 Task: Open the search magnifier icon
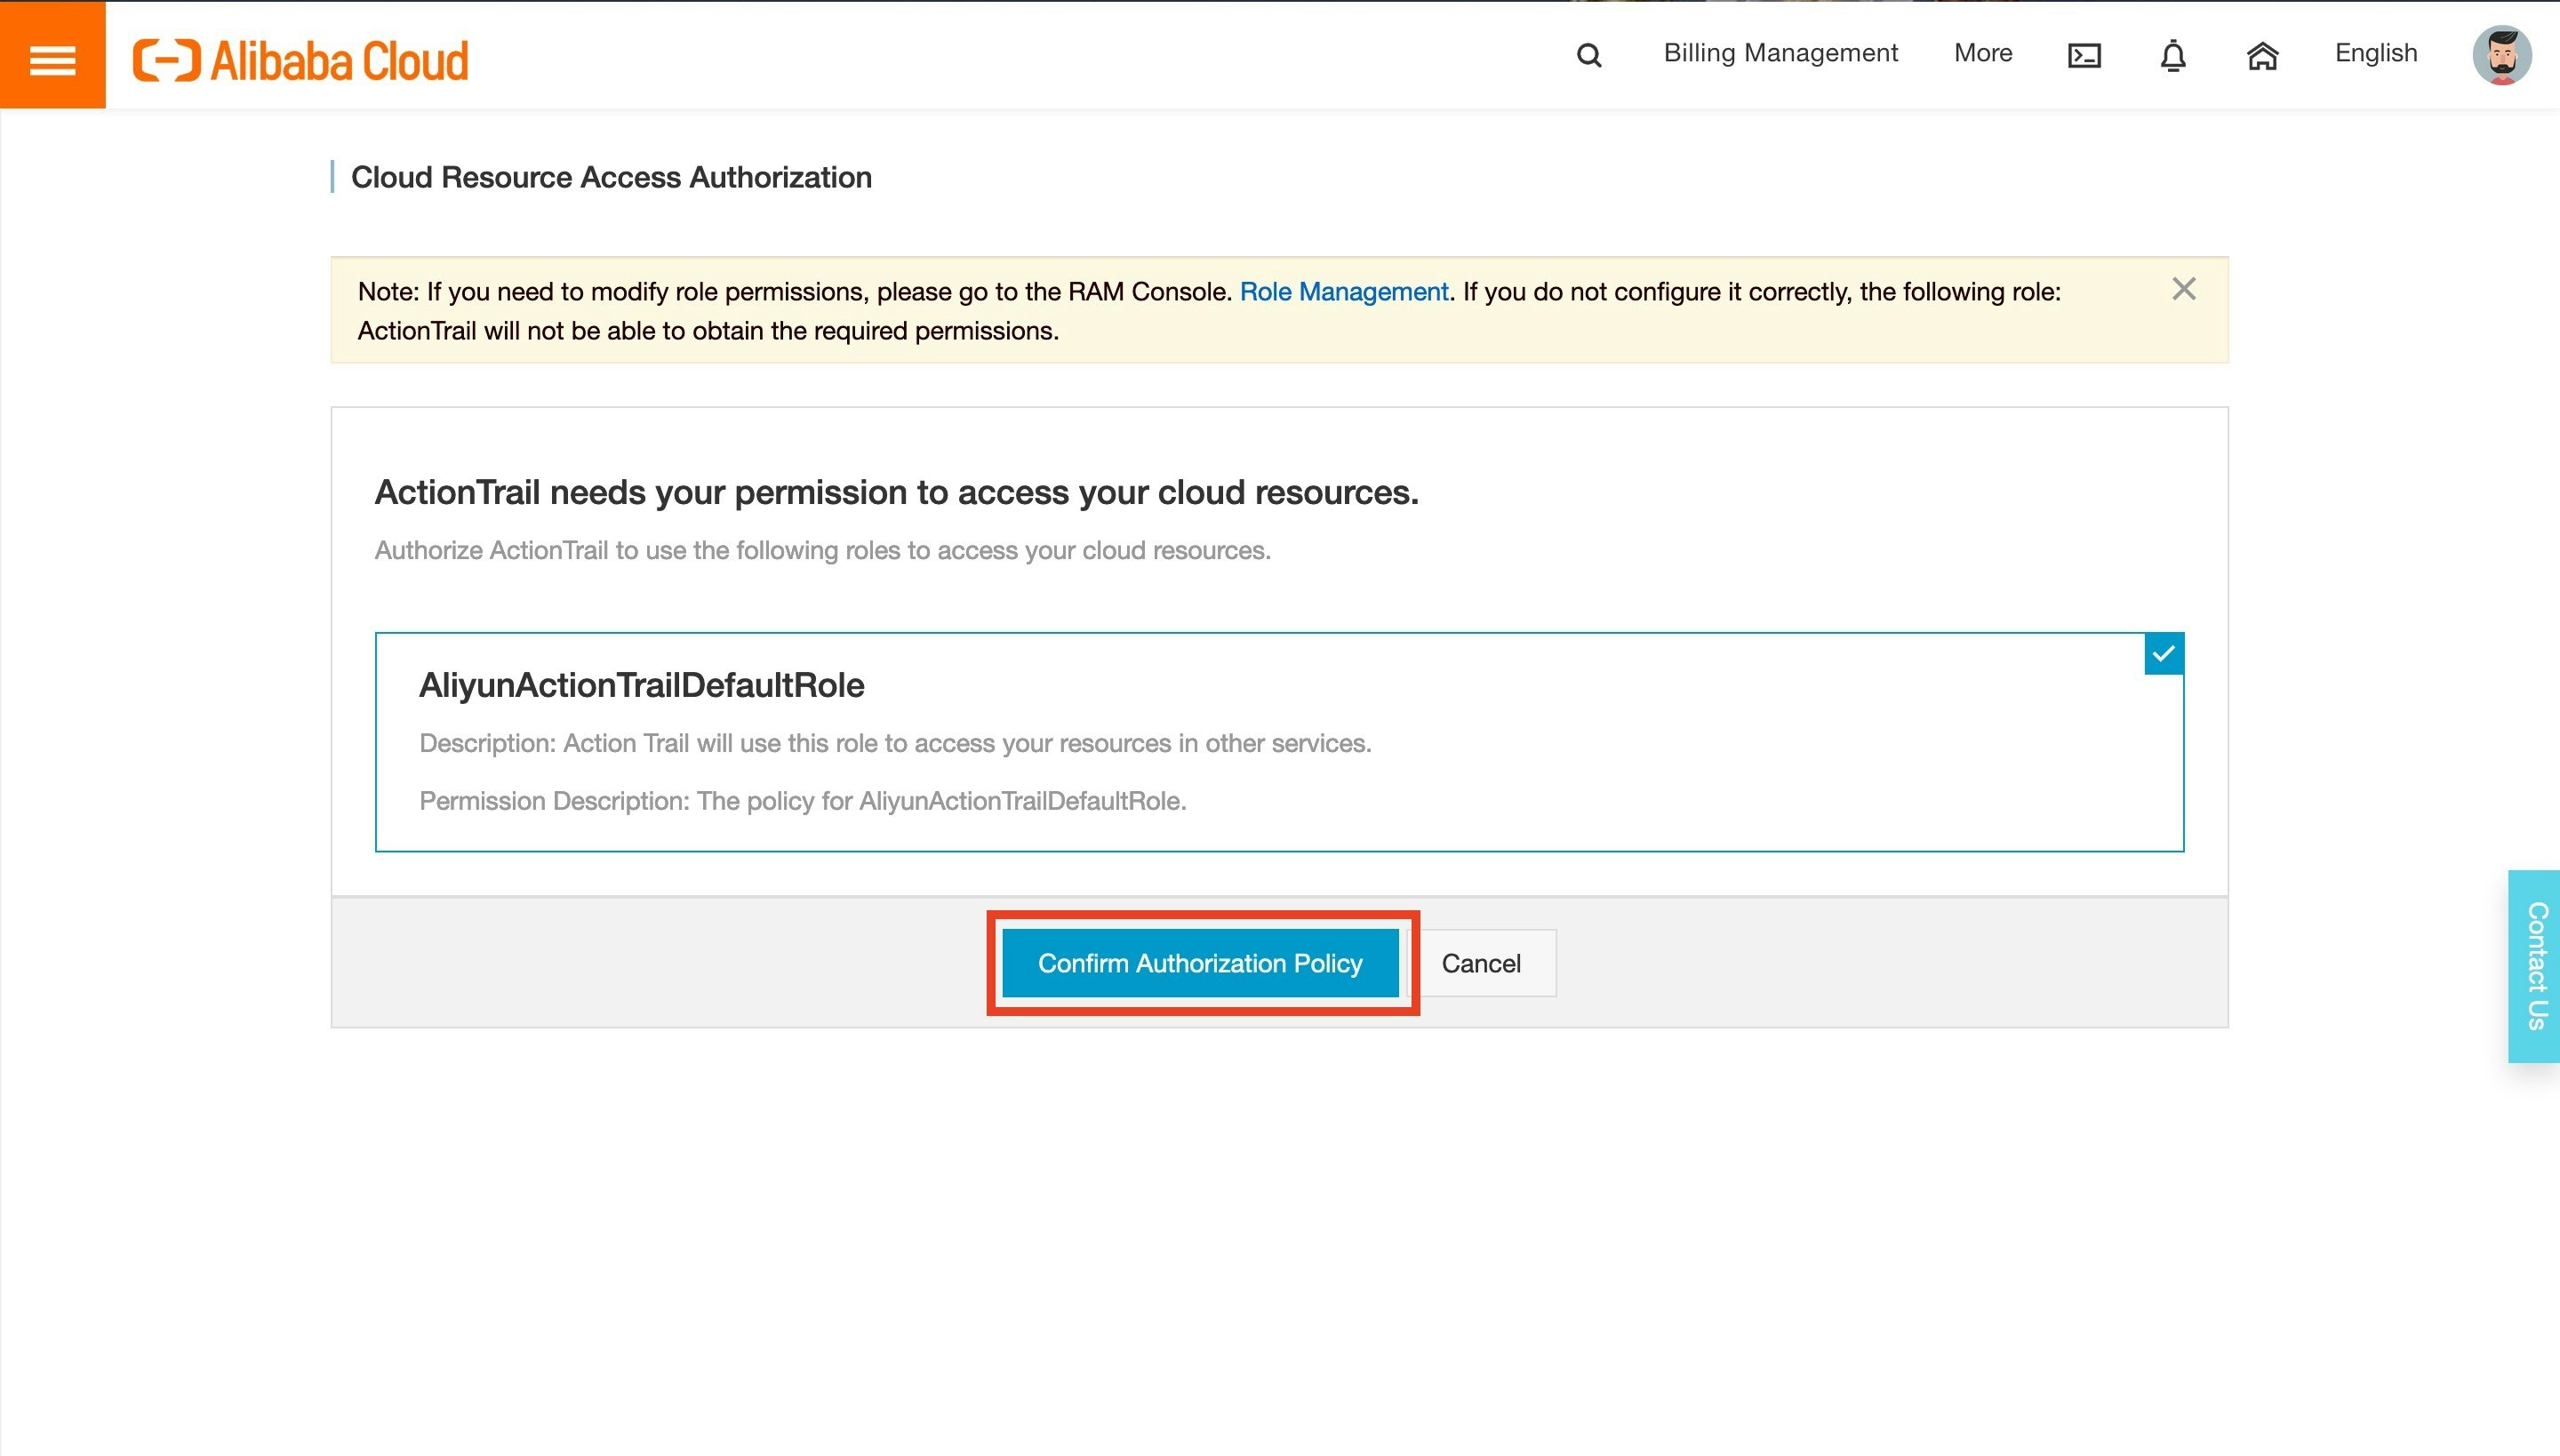click(x=1589, y=55)
